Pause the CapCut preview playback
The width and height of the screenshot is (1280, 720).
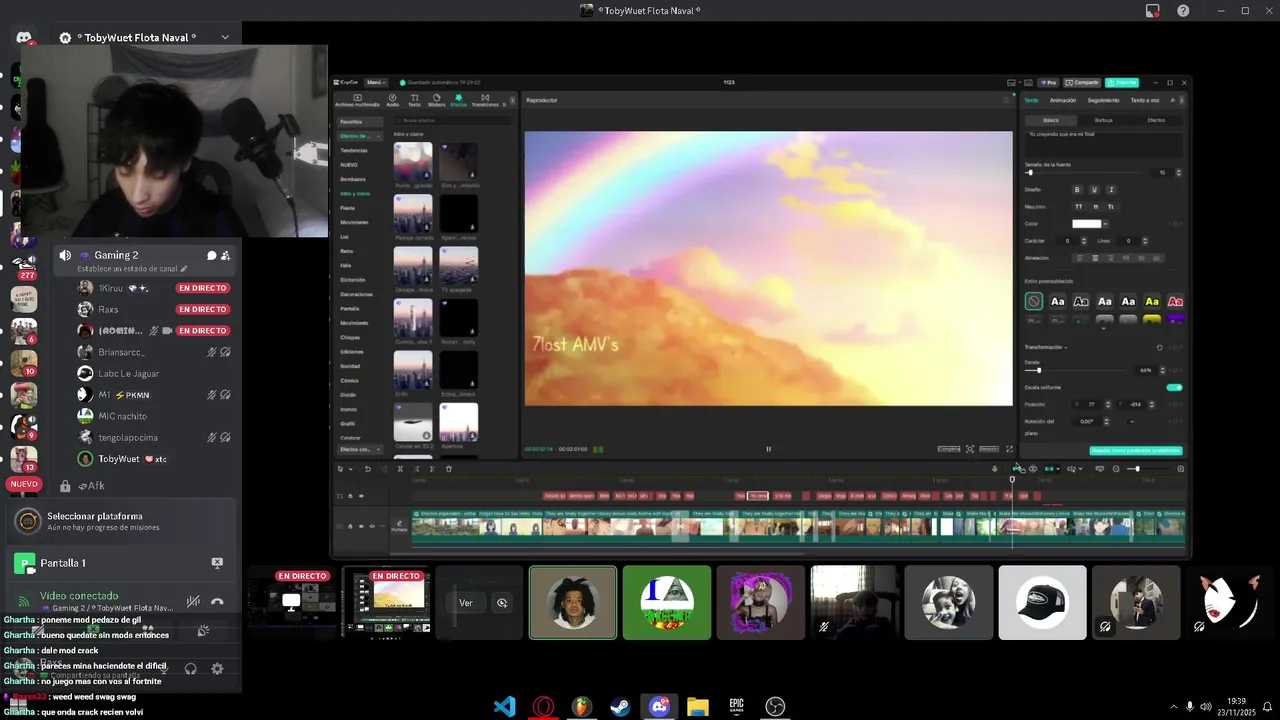click(x=768, y=449)
